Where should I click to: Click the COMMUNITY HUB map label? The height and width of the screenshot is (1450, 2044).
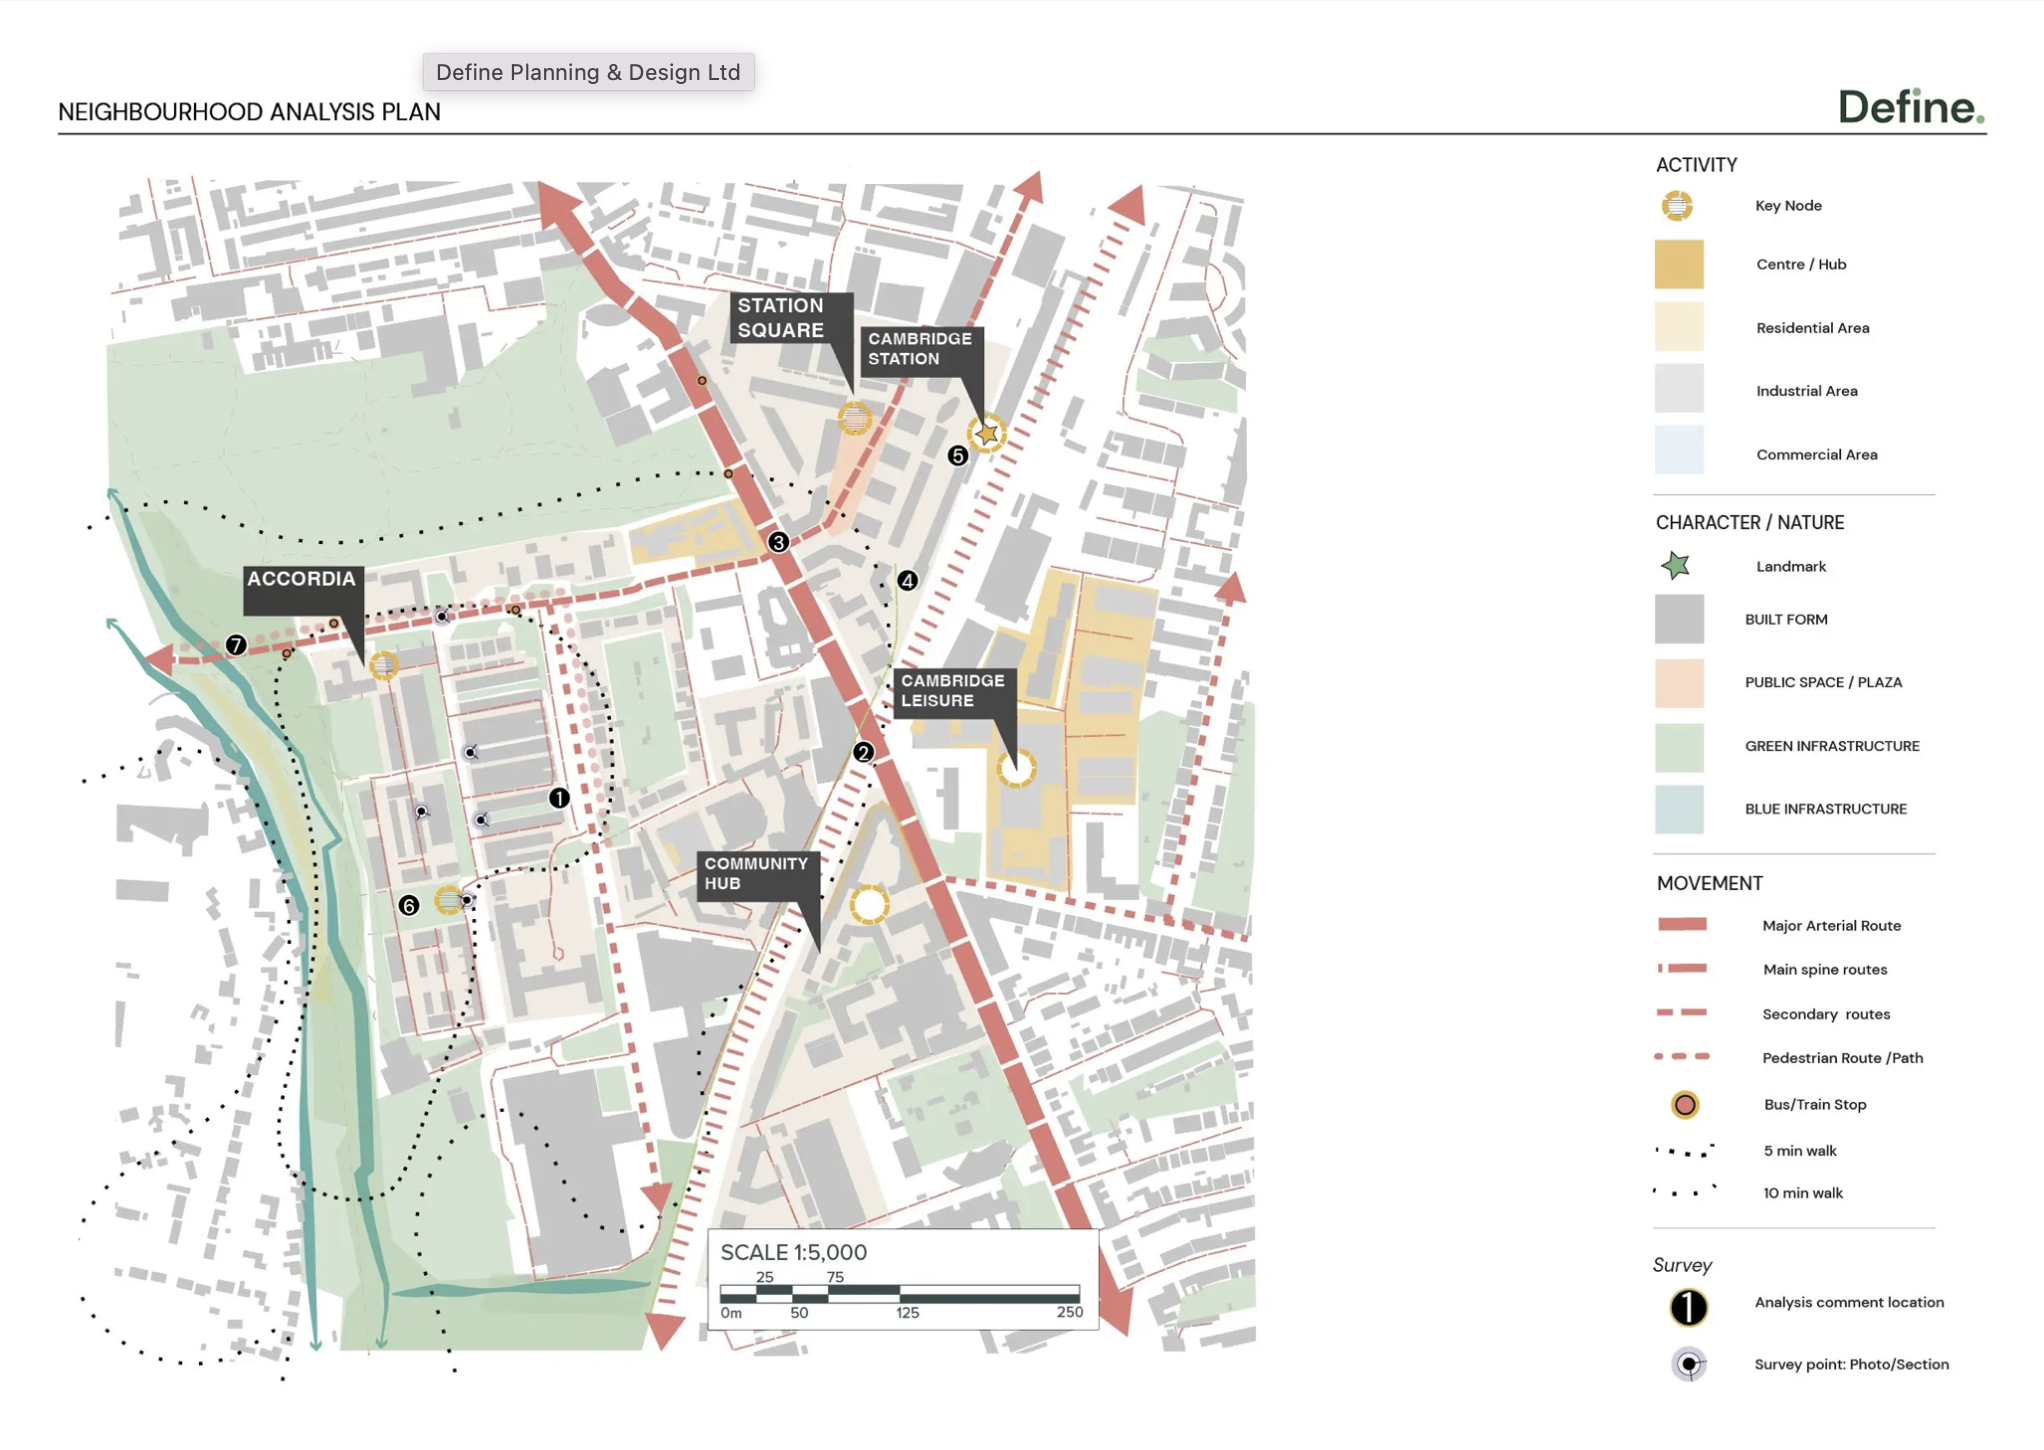756,874
